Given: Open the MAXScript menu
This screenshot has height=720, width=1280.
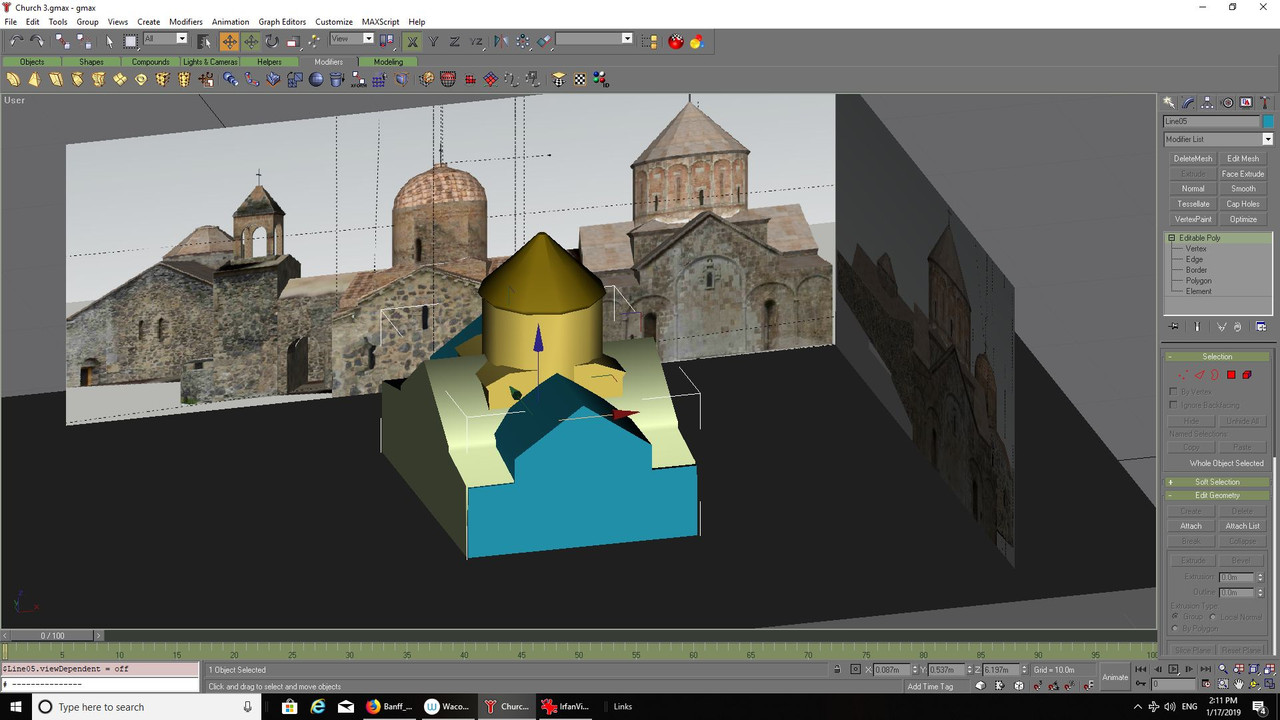Looking at the screenshot, I should [379, 21].
